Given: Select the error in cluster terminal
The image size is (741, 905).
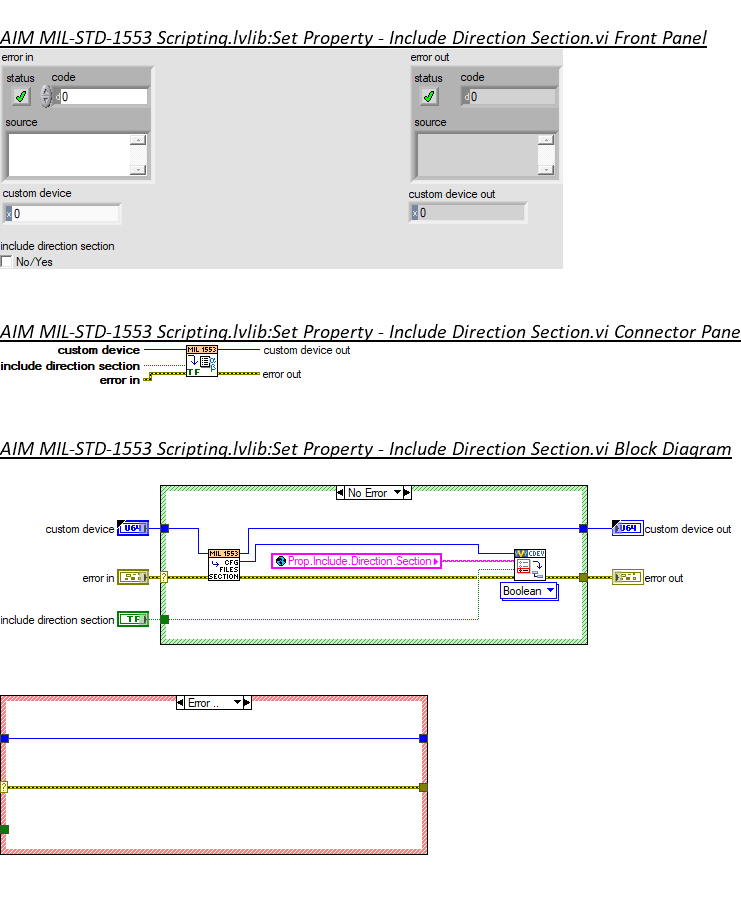Looking at the screenshot, I should [133, 577].
